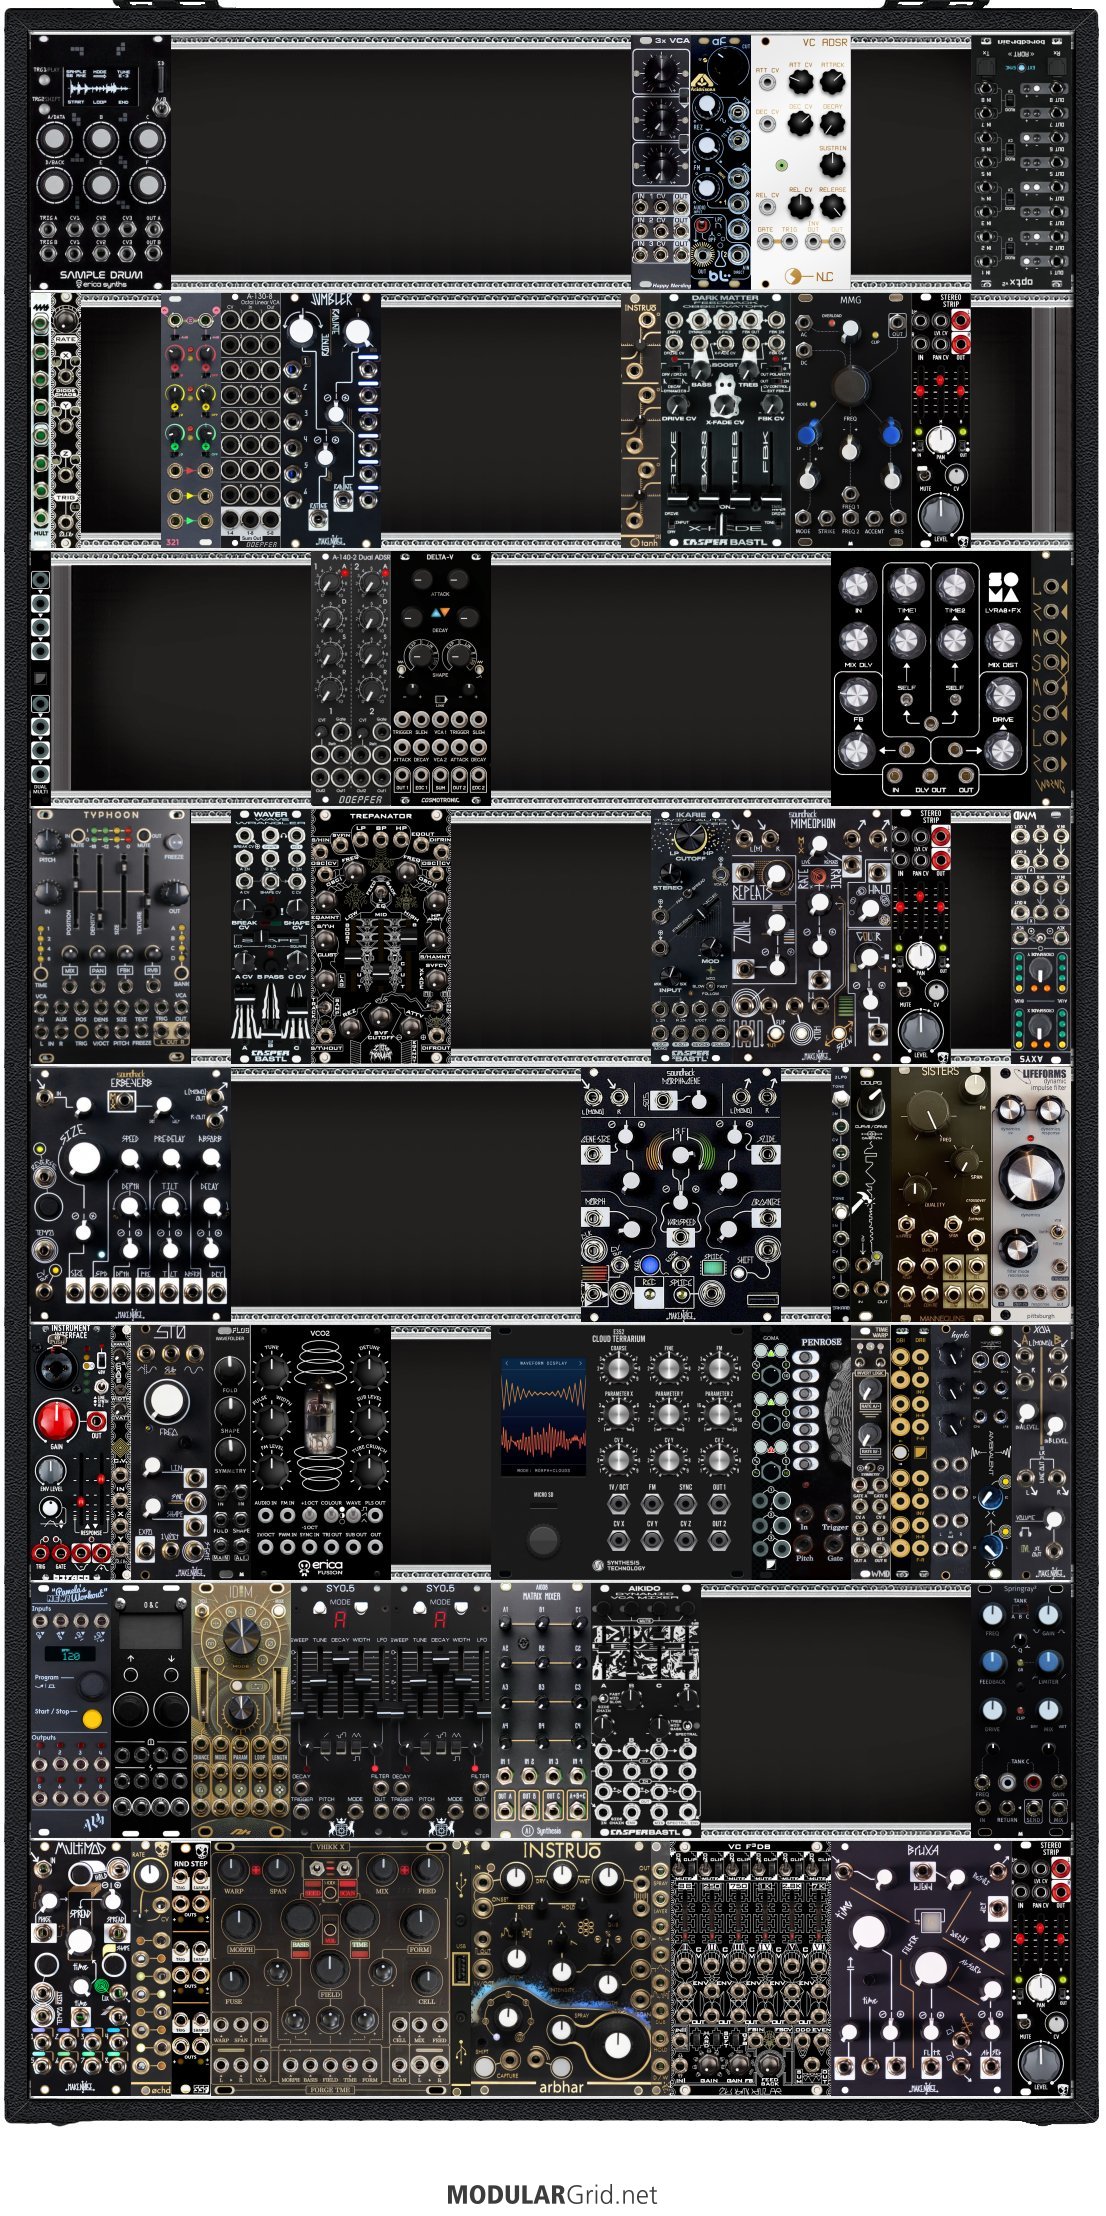Select the Penrose quantizer module
This screenshot has width=1106, height=2216.
821,1451
